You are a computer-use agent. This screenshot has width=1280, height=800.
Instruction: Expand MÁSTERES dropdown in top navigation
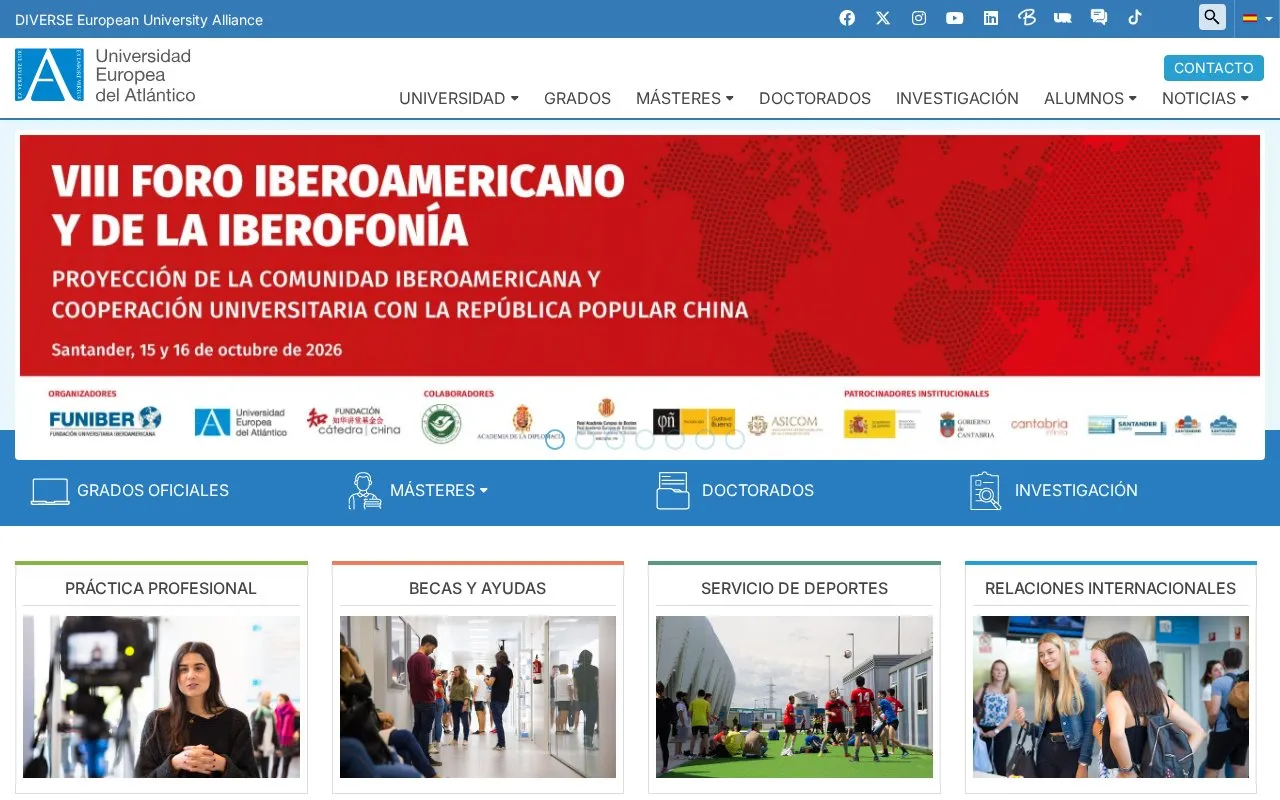pyautogui.click(x=685, y=98)
